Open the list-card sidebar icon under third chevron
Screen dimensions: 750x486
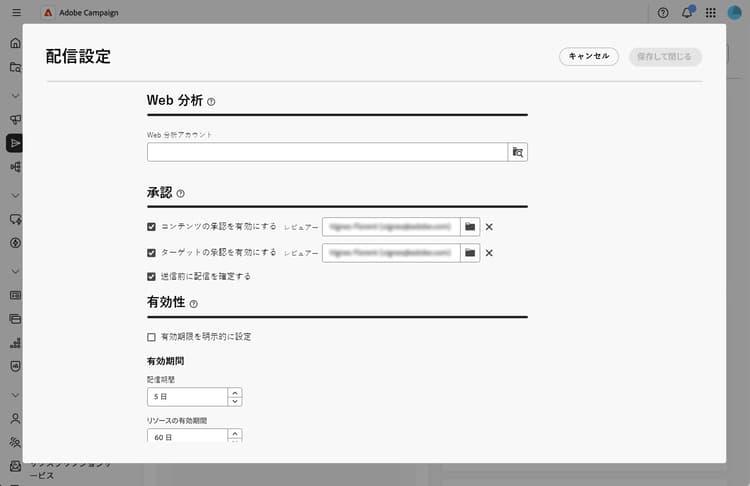[15, 295]
